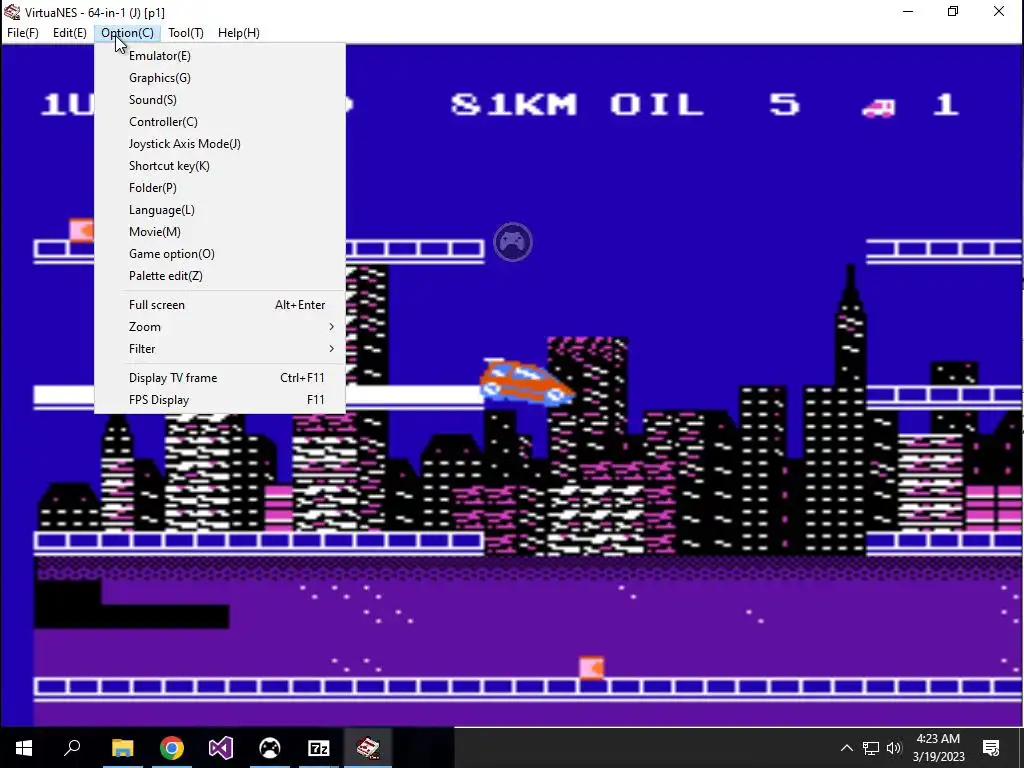The image size is (1024, 768).
Task: Open Shortcut key(K) settings
Action: tap(220, 166)
